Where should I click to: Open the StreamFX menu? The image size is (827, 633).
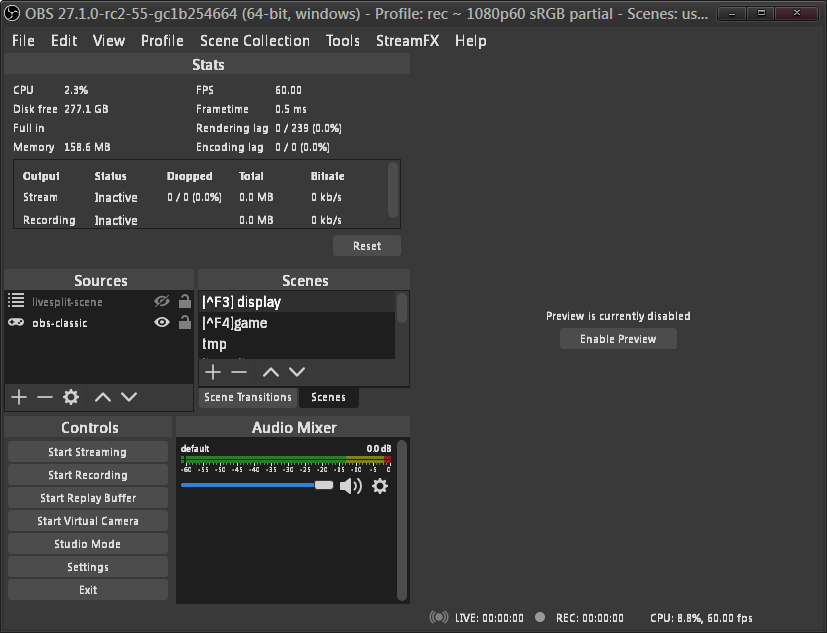pos(407,40)
